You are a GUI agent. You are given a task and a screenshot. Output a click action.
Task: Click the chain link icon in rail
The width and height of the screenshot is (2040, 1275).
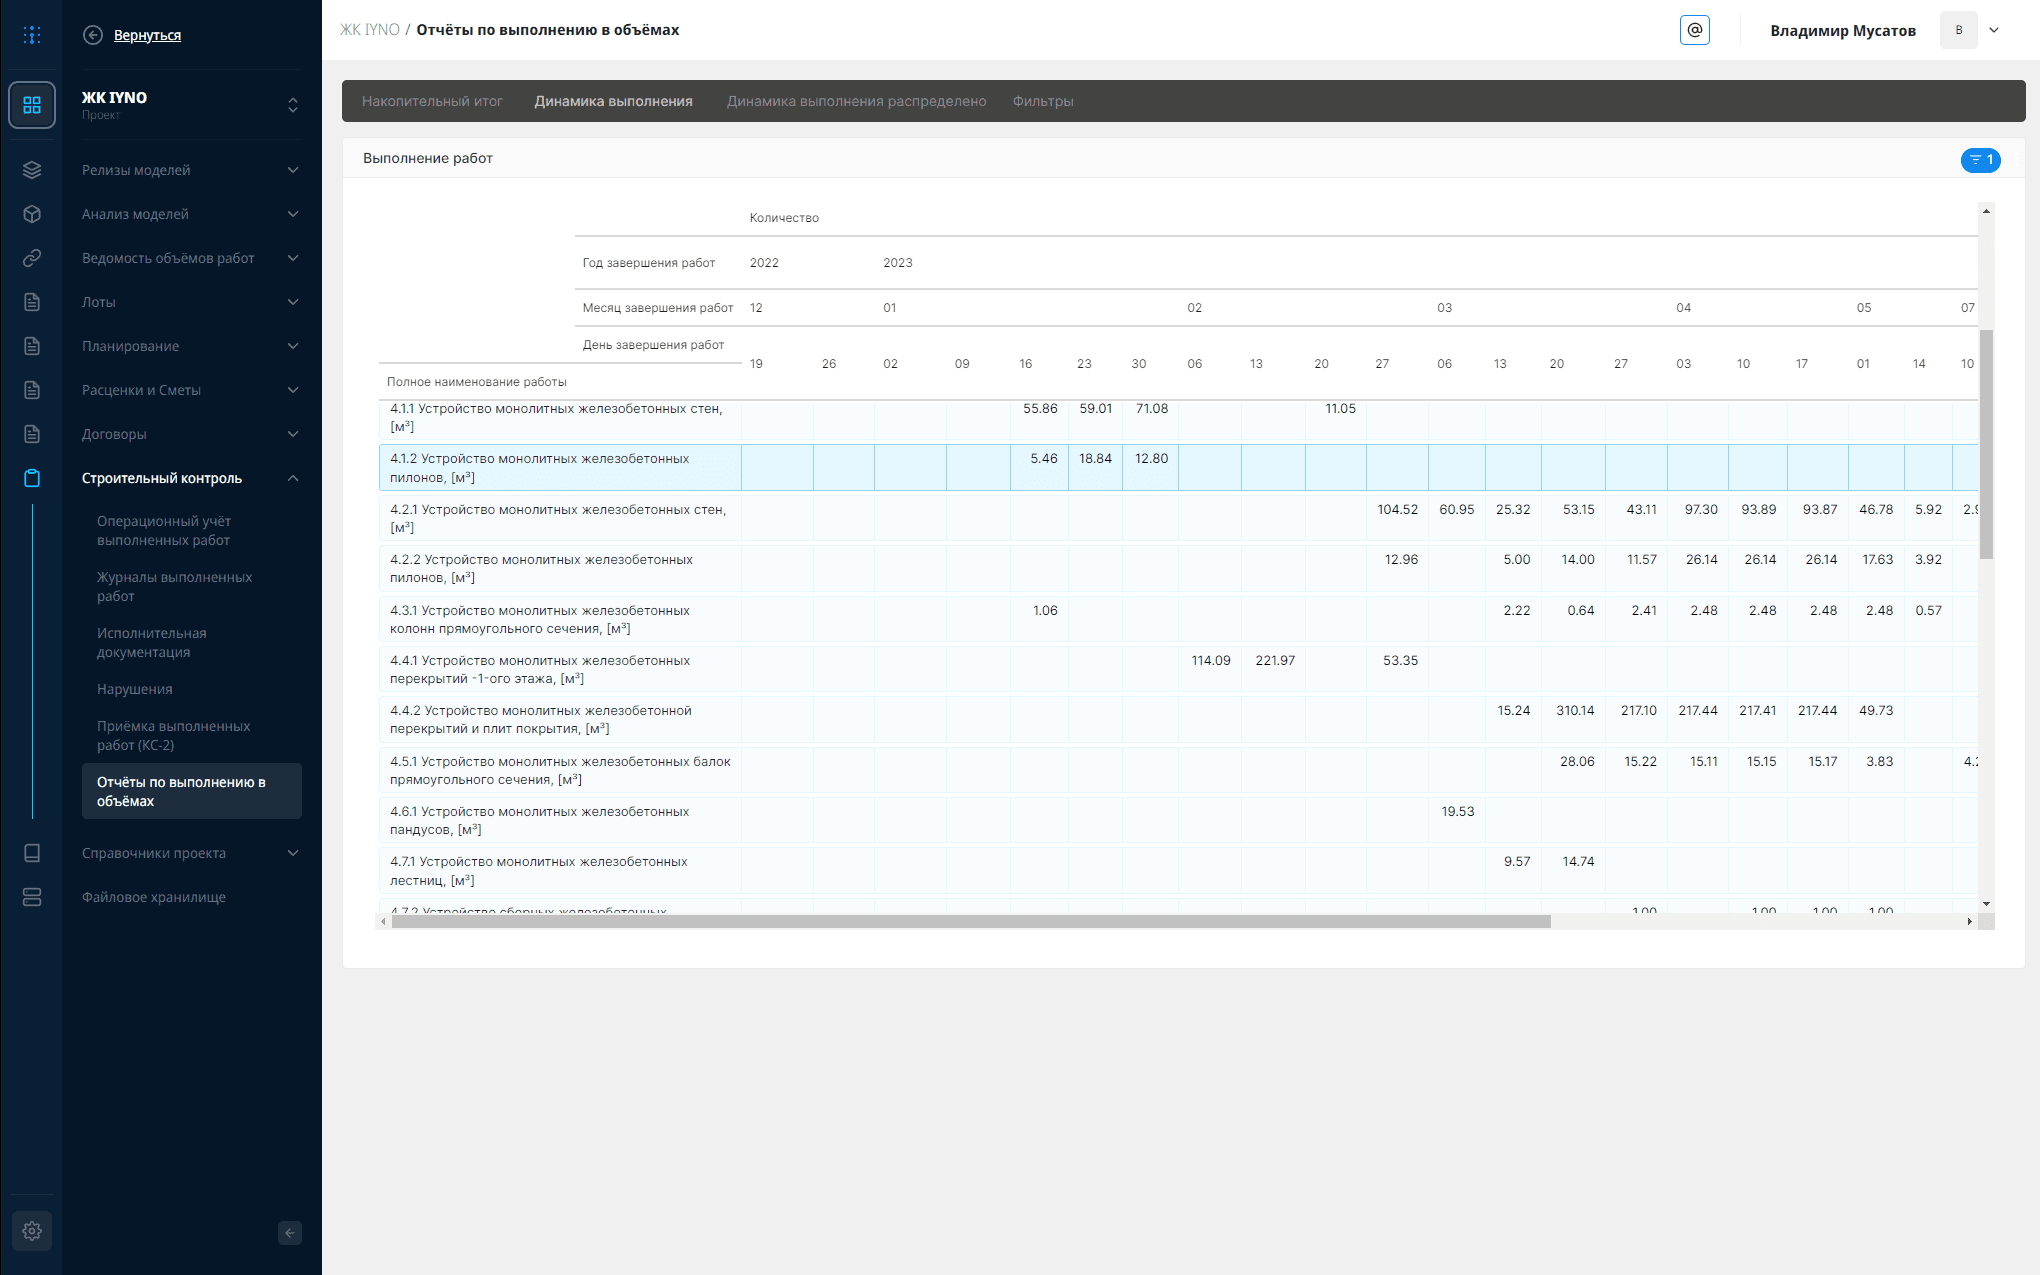[x=32, y=258]
